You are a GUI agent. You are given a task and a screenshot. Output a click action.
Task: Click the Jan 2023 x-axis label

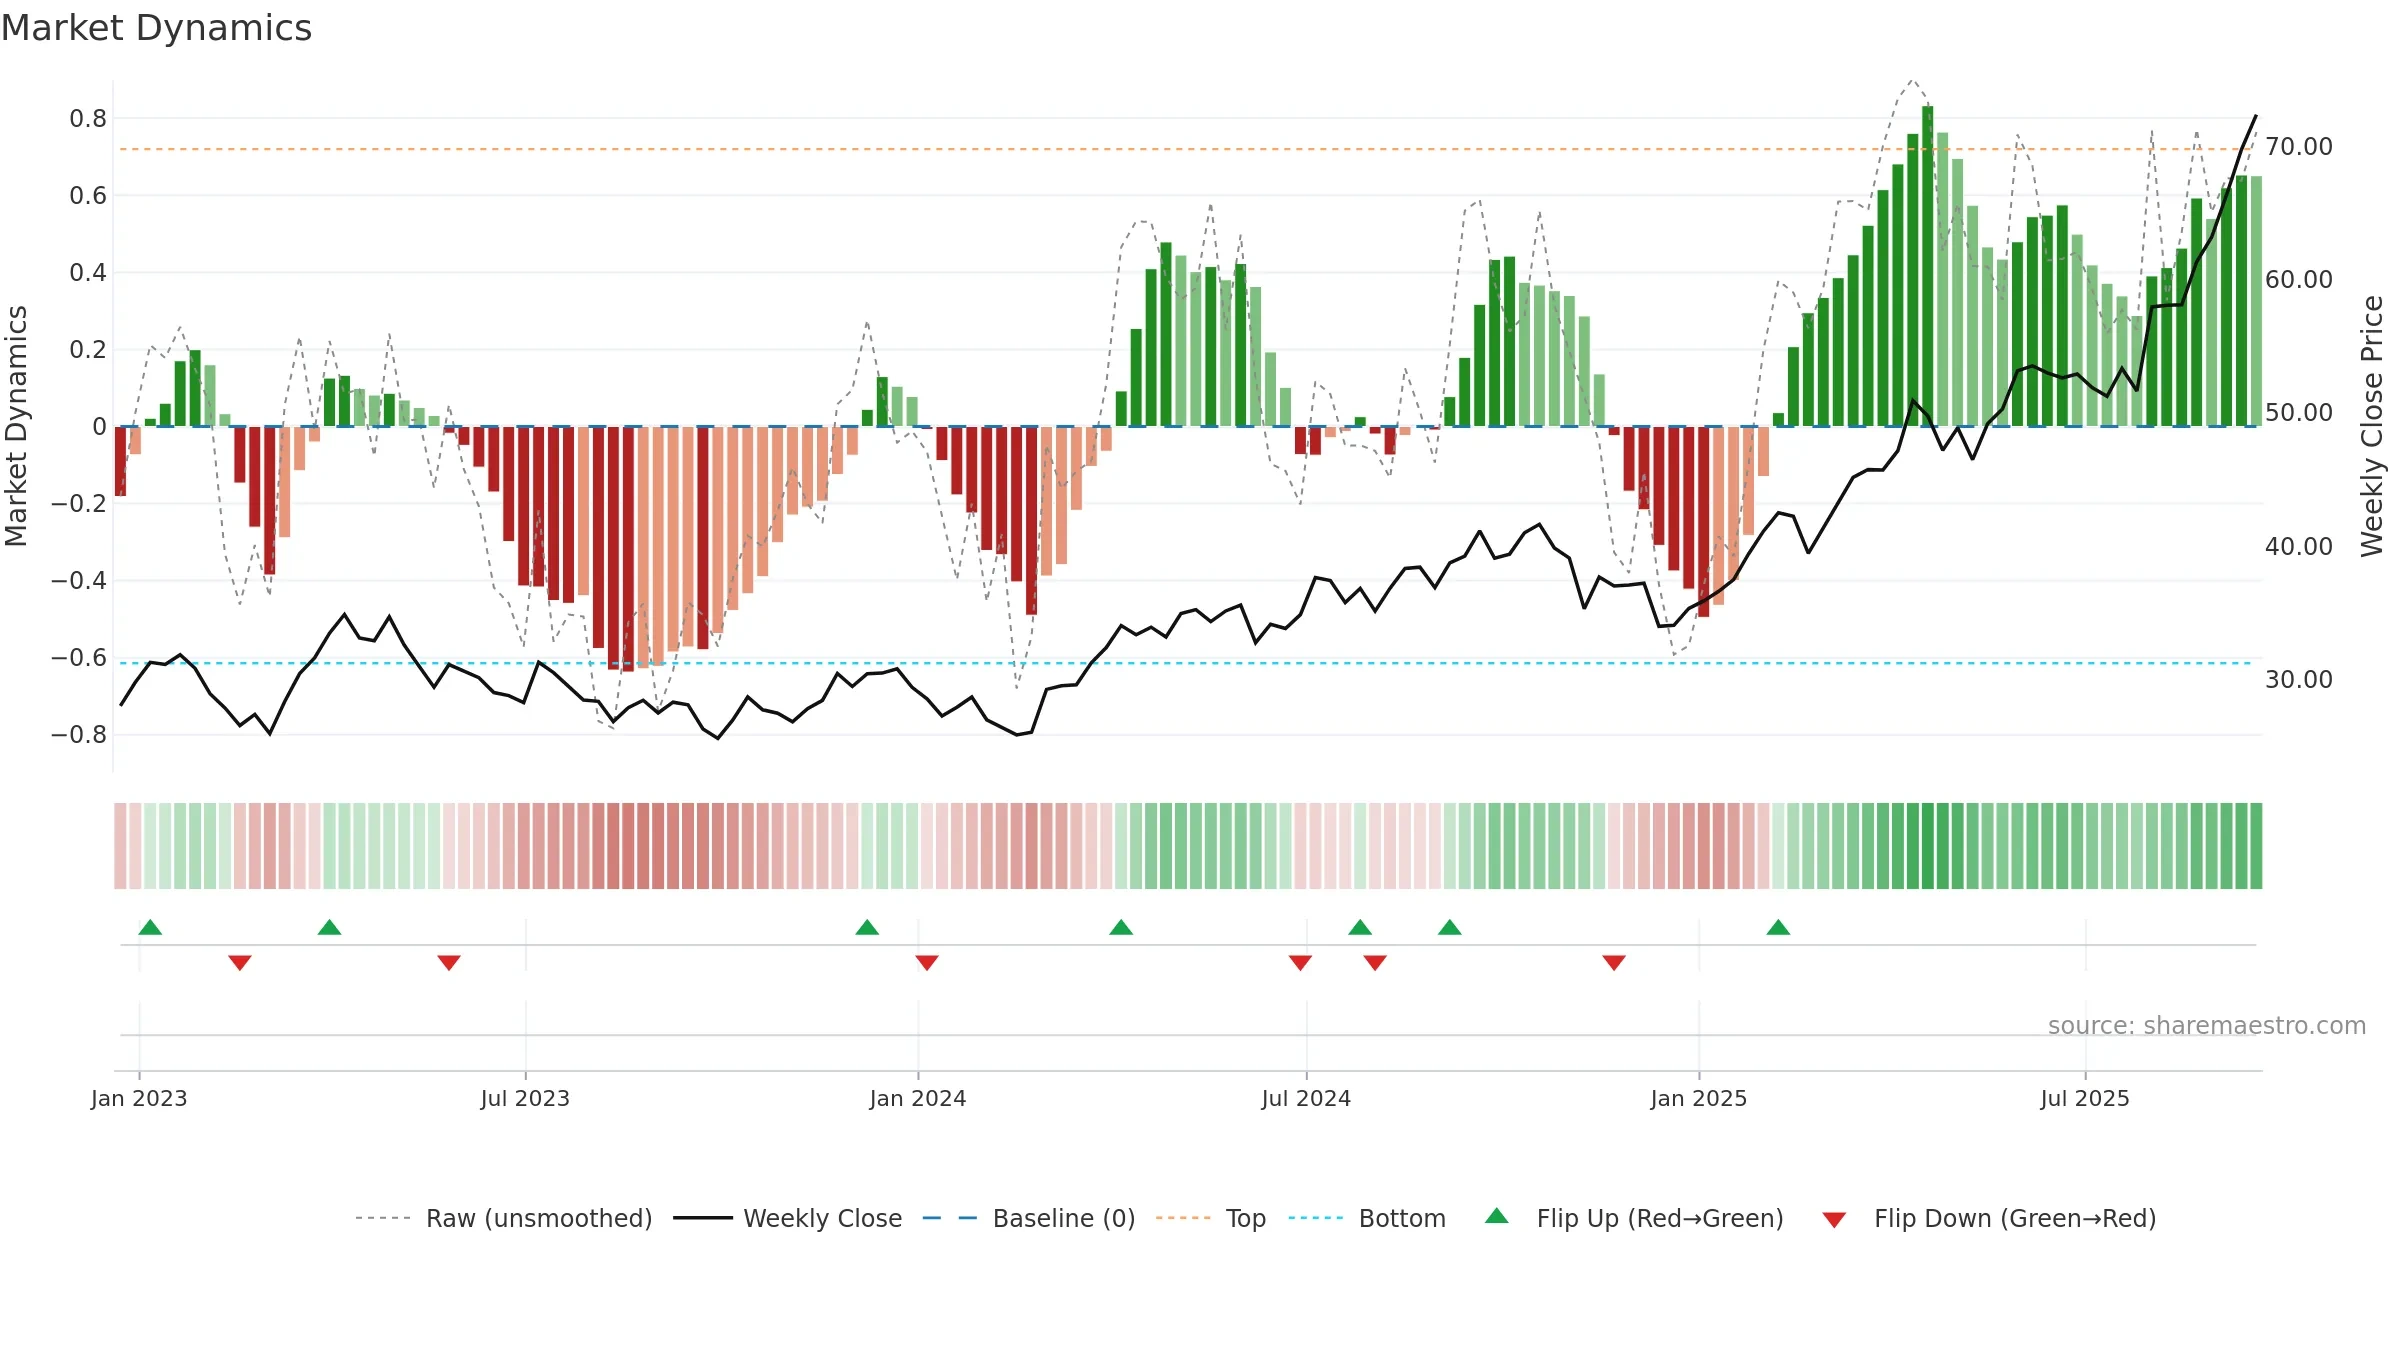(139, 1098)
